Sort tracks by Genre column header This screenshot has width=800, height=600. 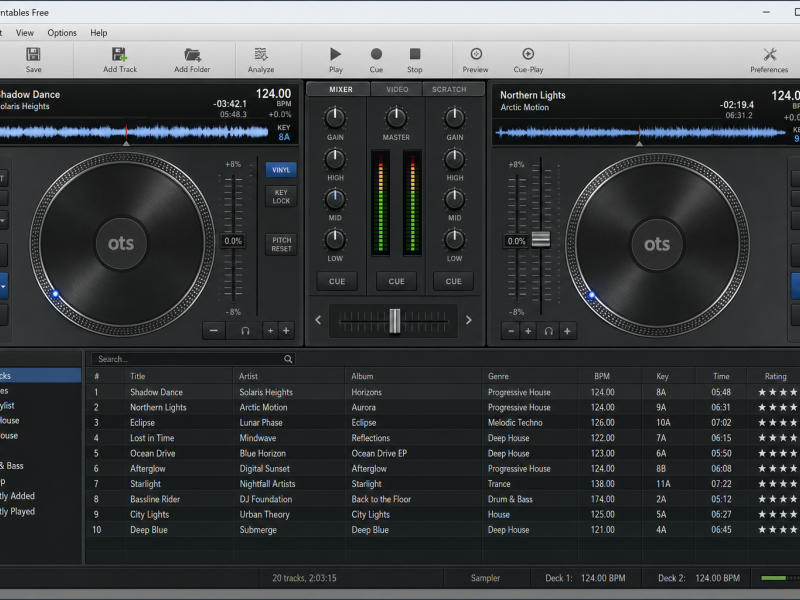[x=498, y=377]
